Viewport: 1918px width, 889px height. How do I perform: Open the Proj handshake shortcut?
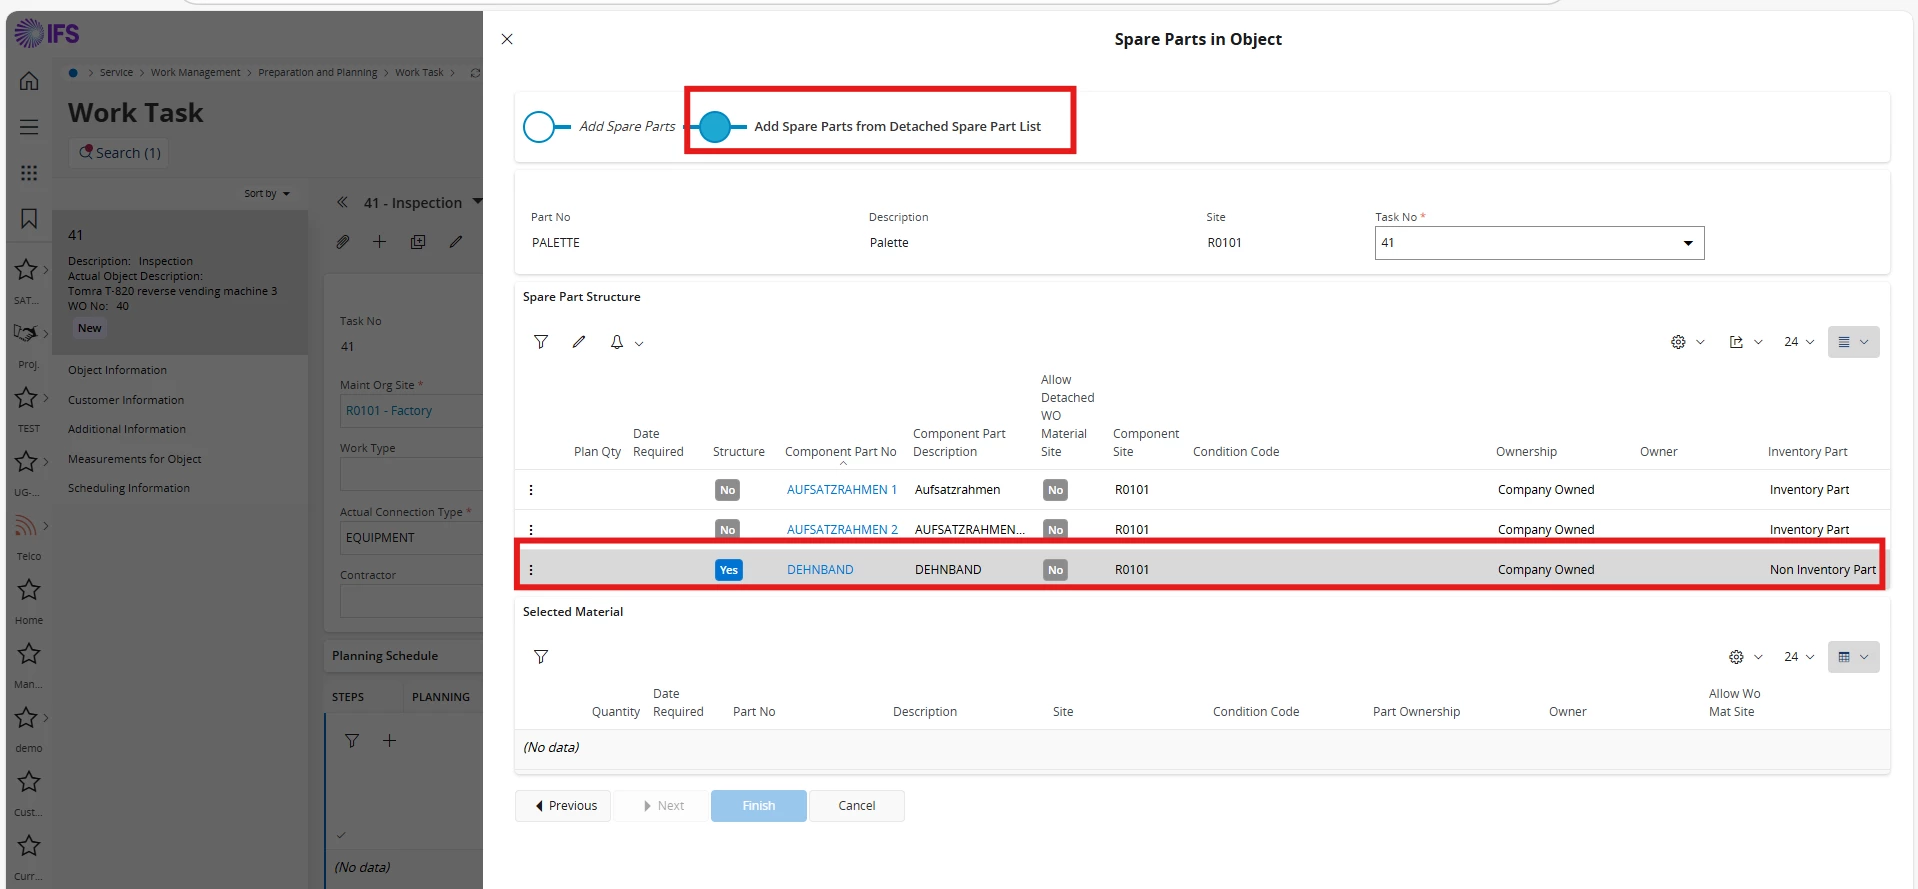tap(26, 333)
